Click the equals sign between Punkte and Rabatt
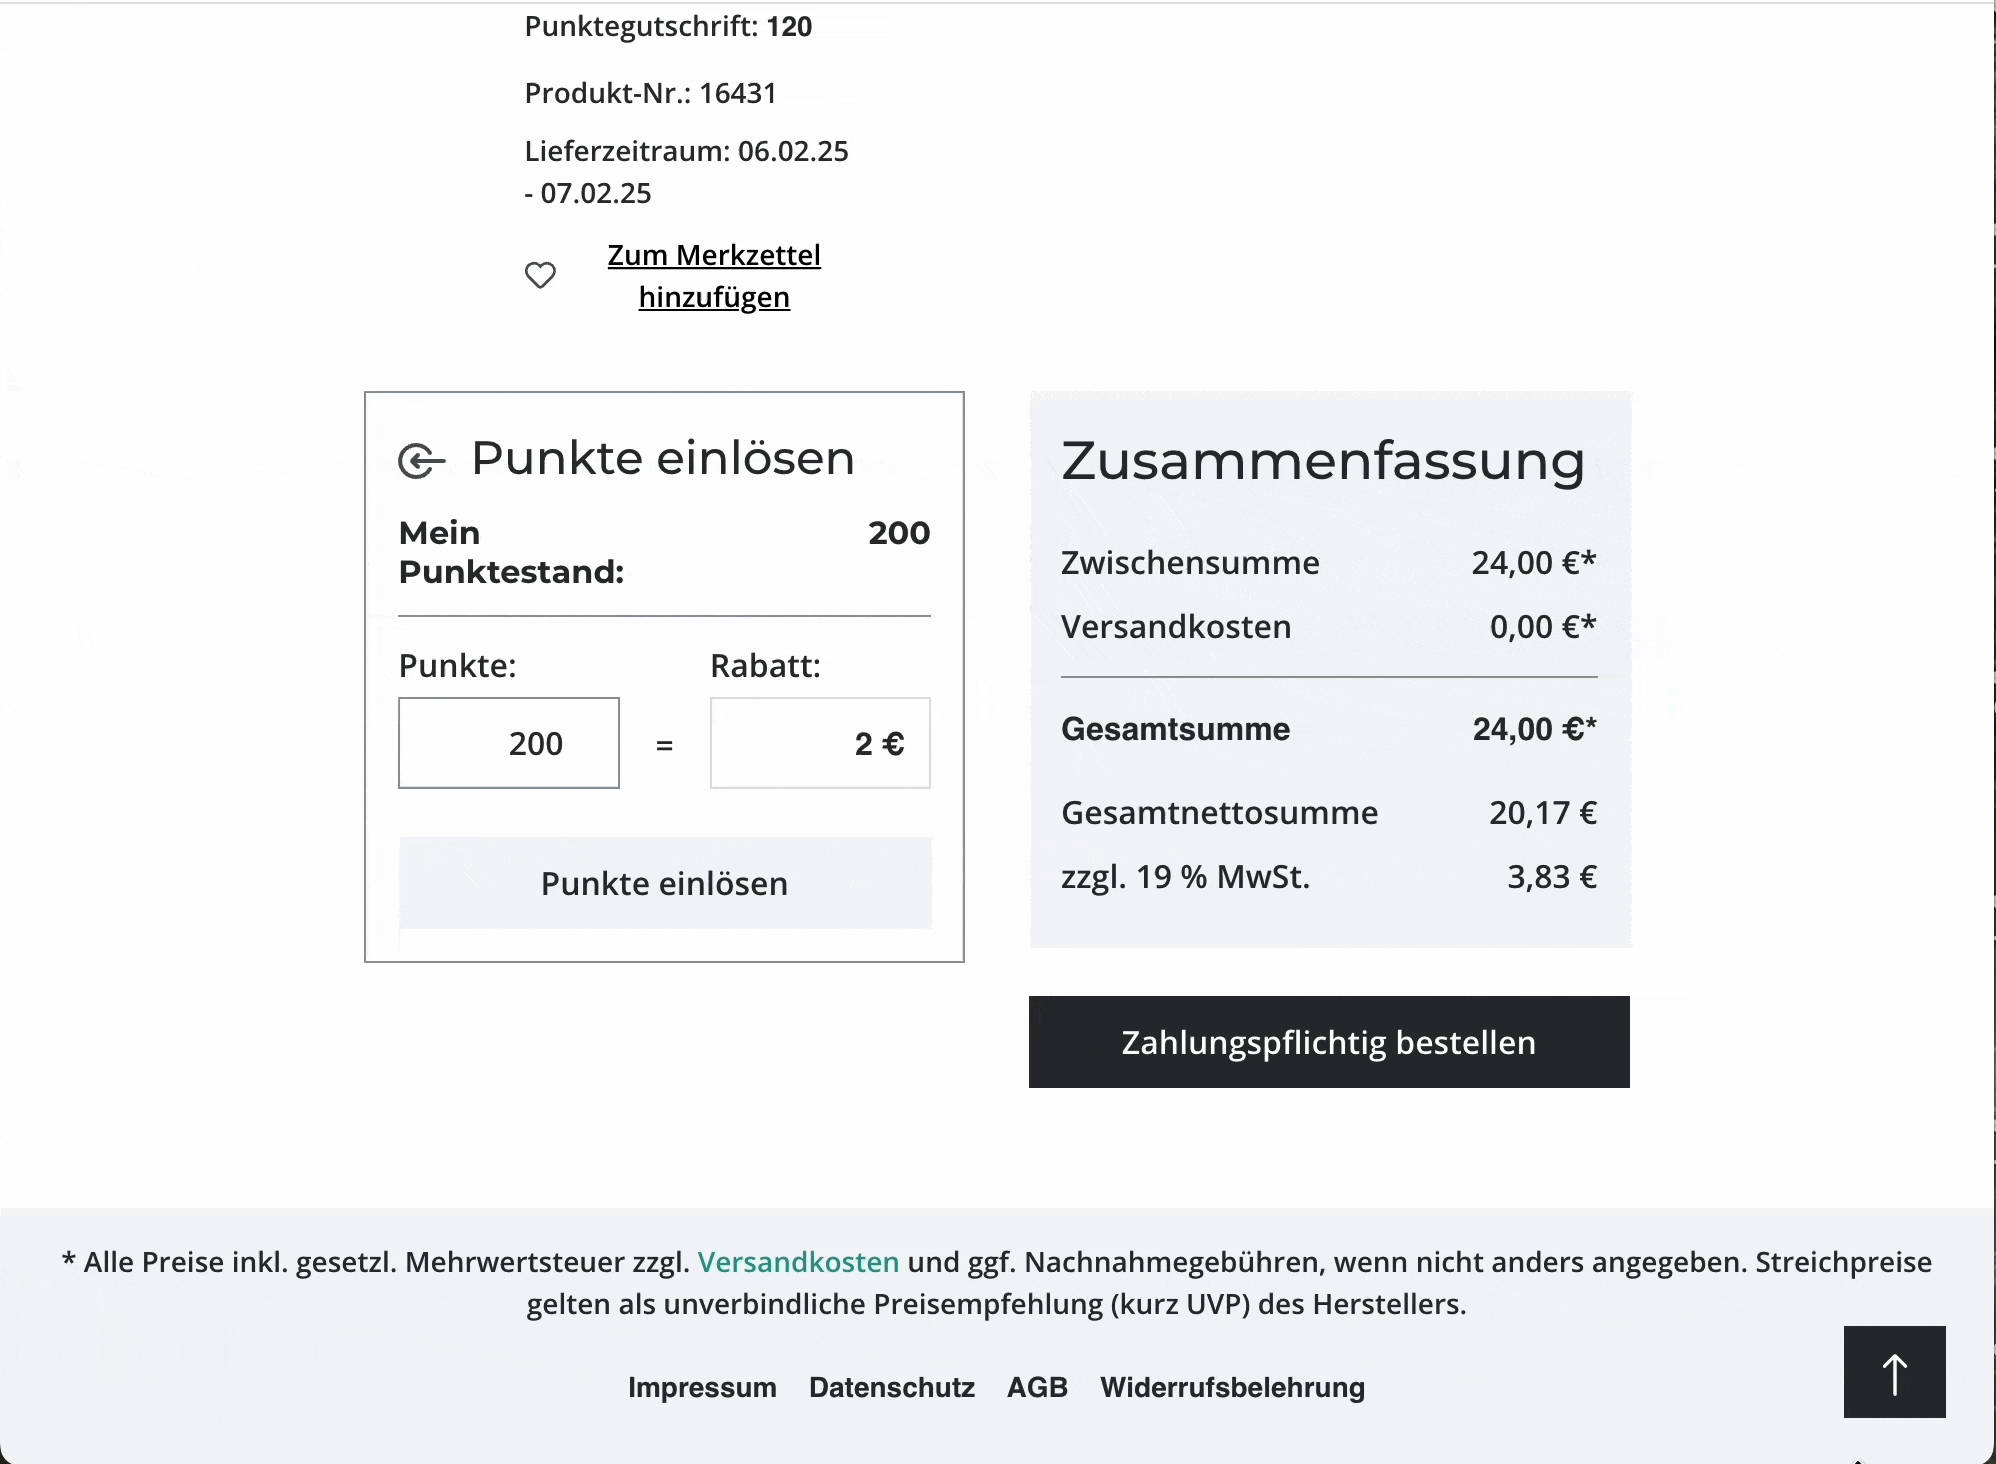This screenshot has height=1464, width=1996. [664, 745]
